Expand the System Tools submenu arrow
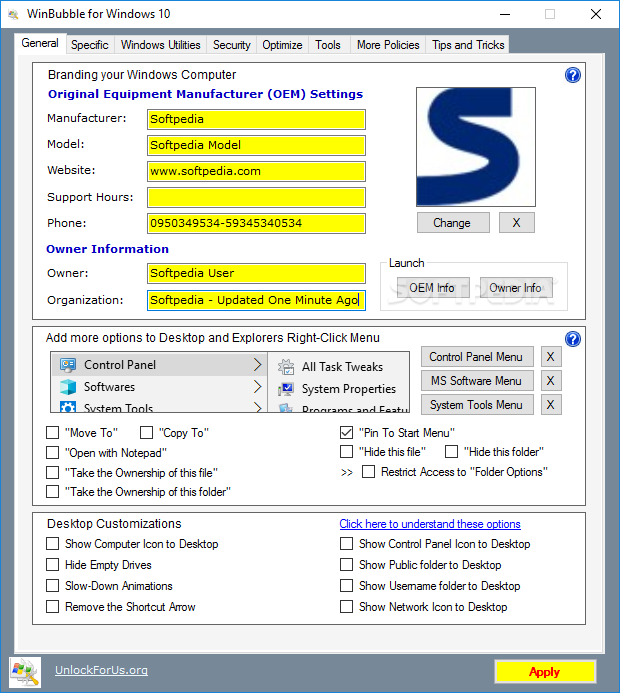The height and width of the screenshot is (693, 620). (x=258, y=407)
